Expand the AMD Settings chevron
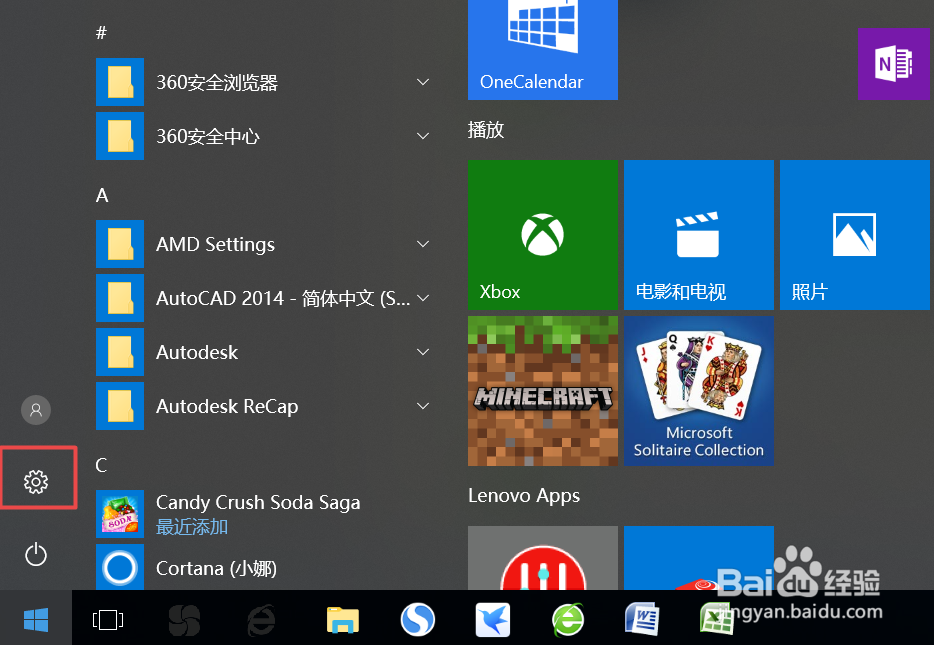Viewport: 934px width, 645px height. (423, 244)
